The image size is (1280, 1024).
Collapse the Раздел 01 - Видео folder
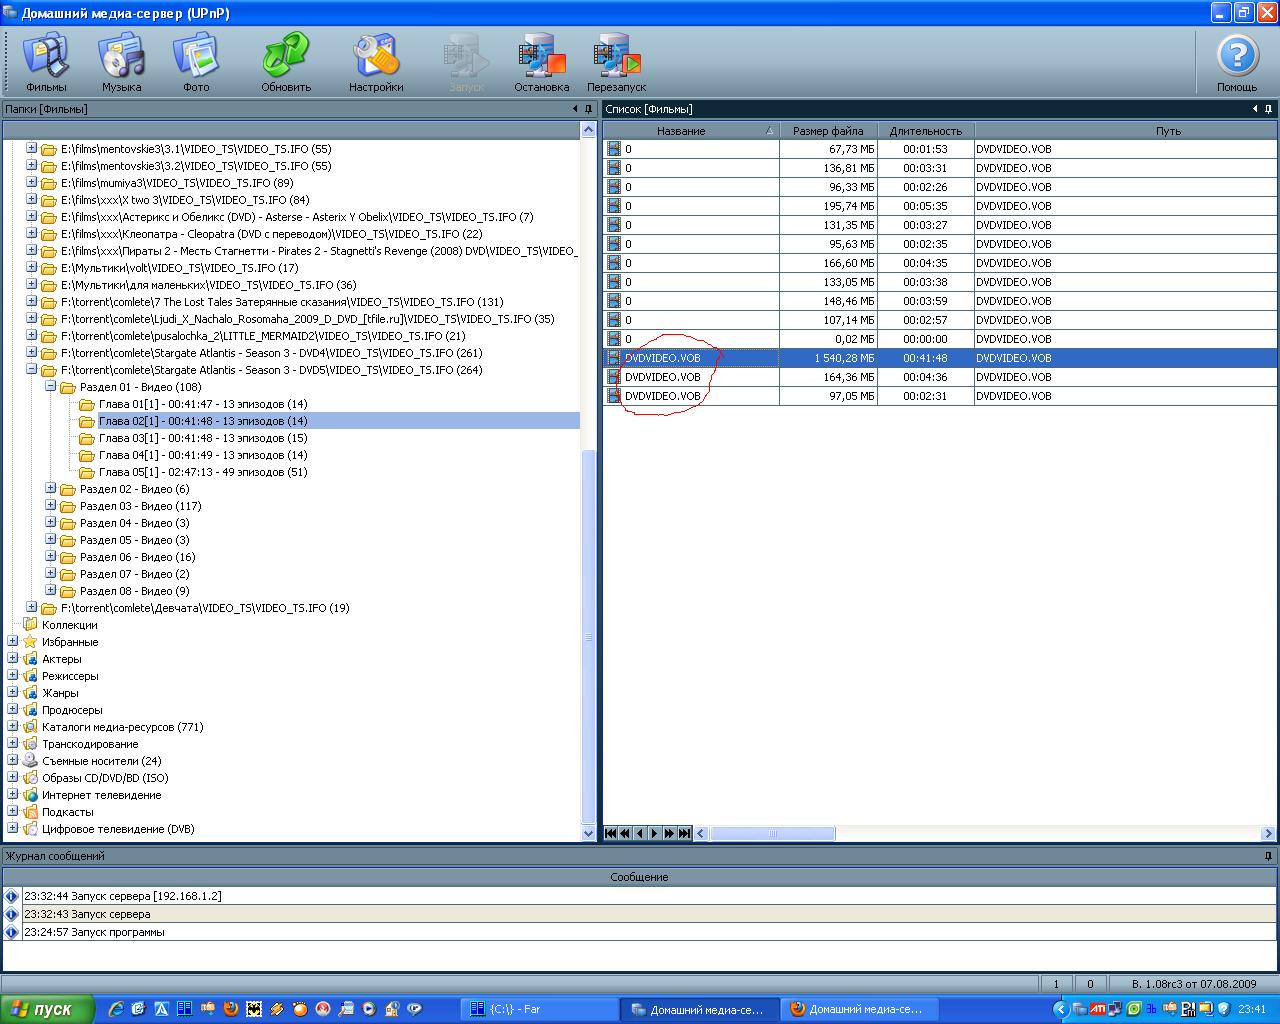pos(51,387)
